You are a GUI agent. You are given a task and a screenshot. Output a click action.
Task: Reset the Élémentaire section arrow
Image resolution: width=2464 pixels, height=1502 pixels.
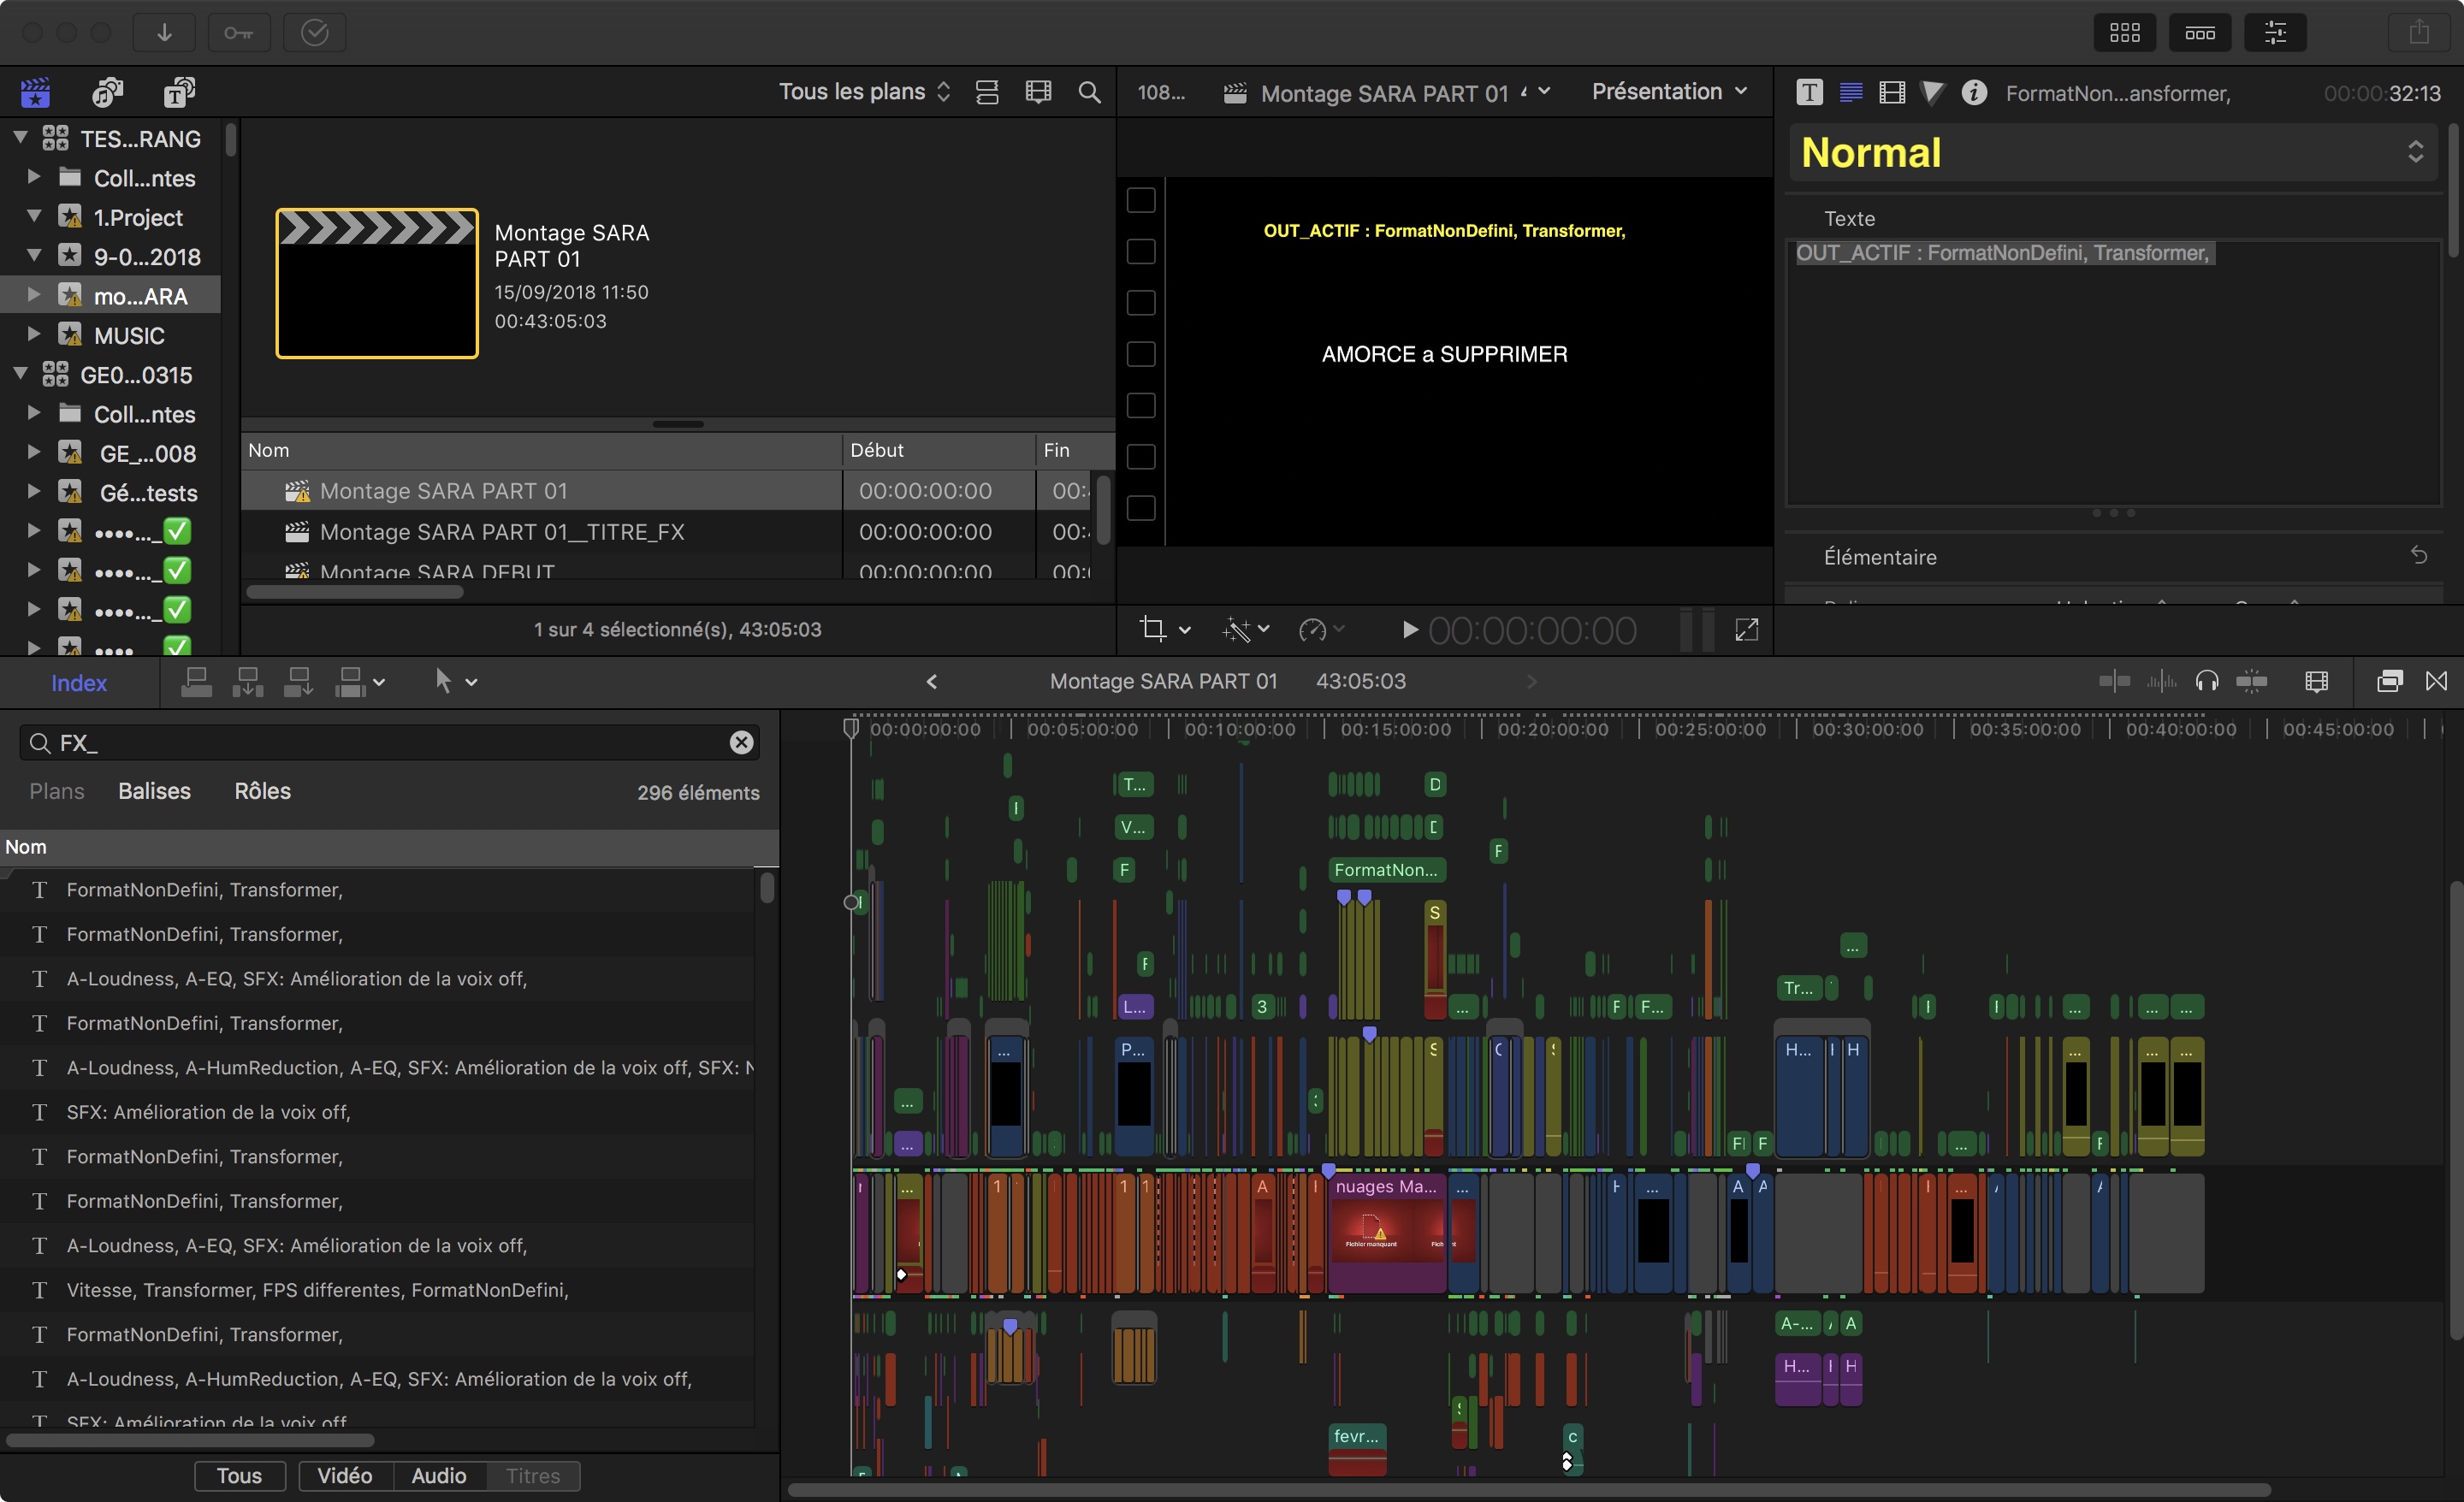click(x=2418, y=555)
